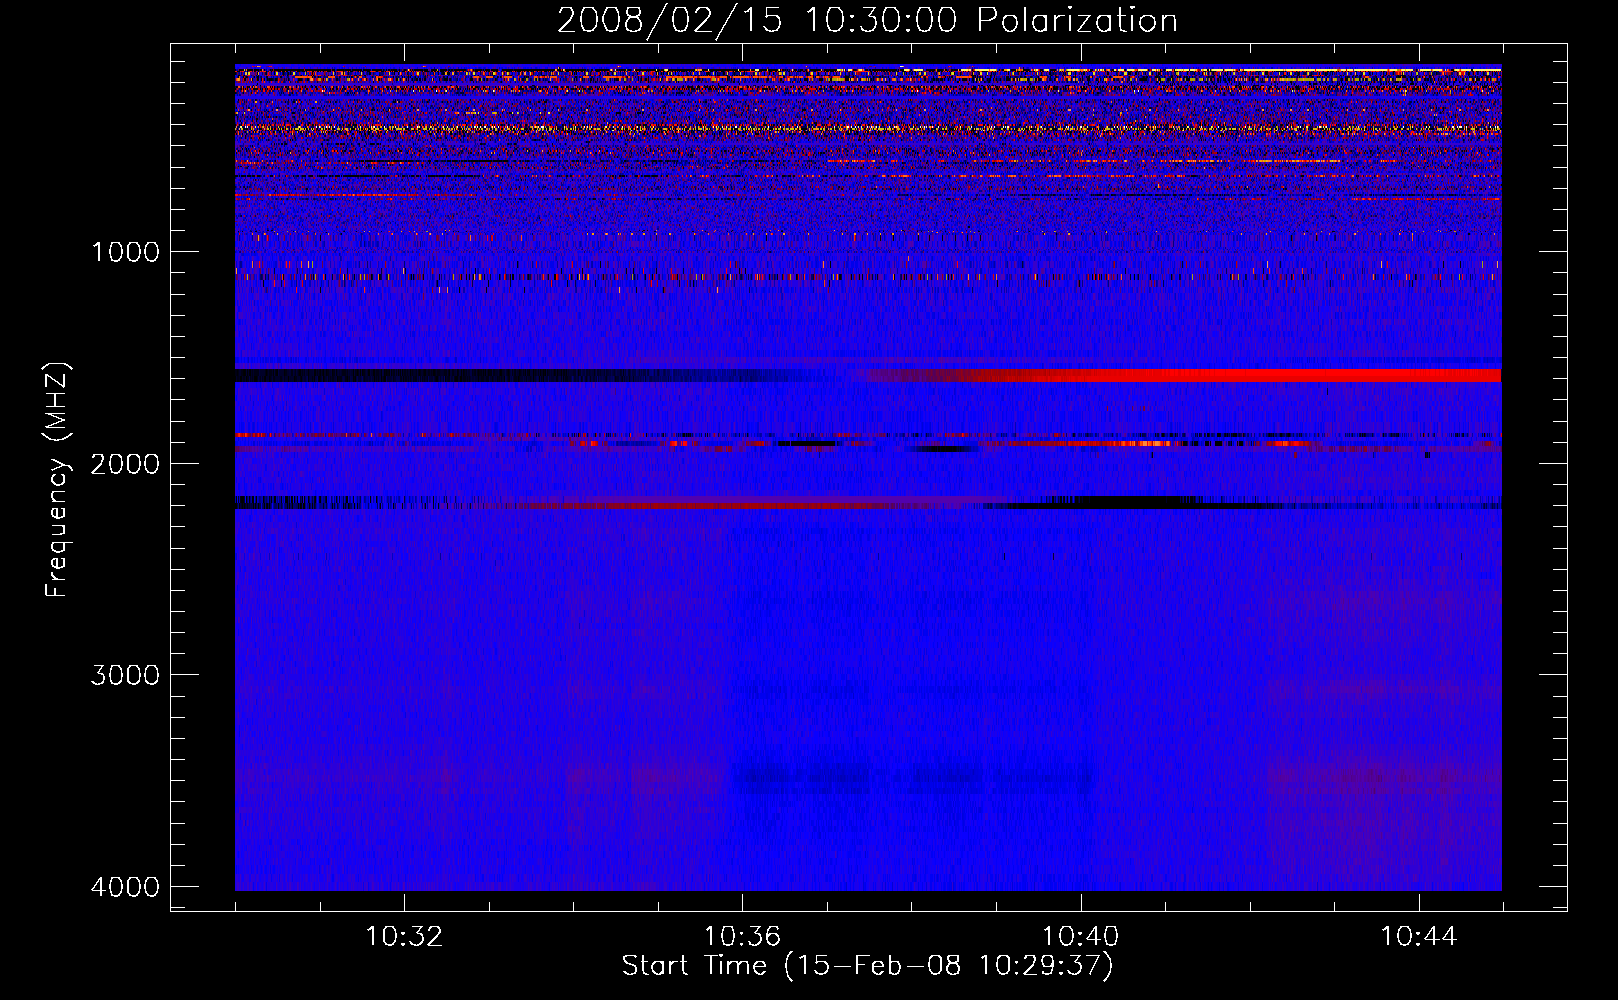Click the "4000" frequency tick label
The image size is (1618, 1000).
(x=125, y=886)
